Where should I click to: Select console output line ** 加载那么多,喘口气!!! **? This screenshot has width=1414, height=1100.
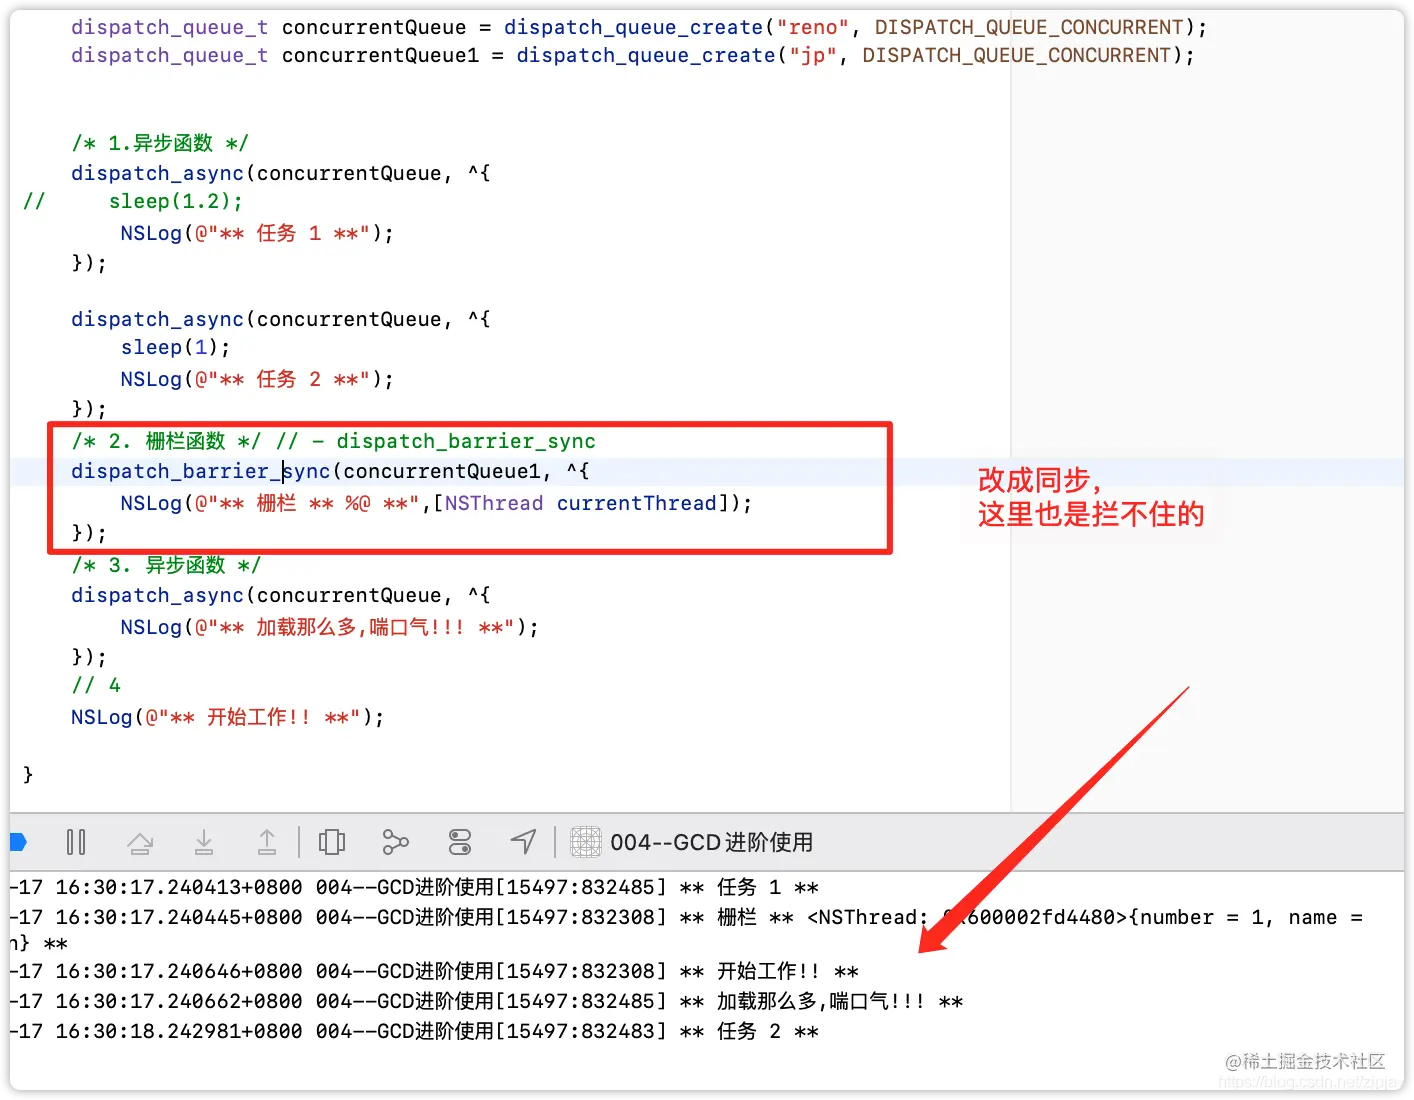point(486,1001)
